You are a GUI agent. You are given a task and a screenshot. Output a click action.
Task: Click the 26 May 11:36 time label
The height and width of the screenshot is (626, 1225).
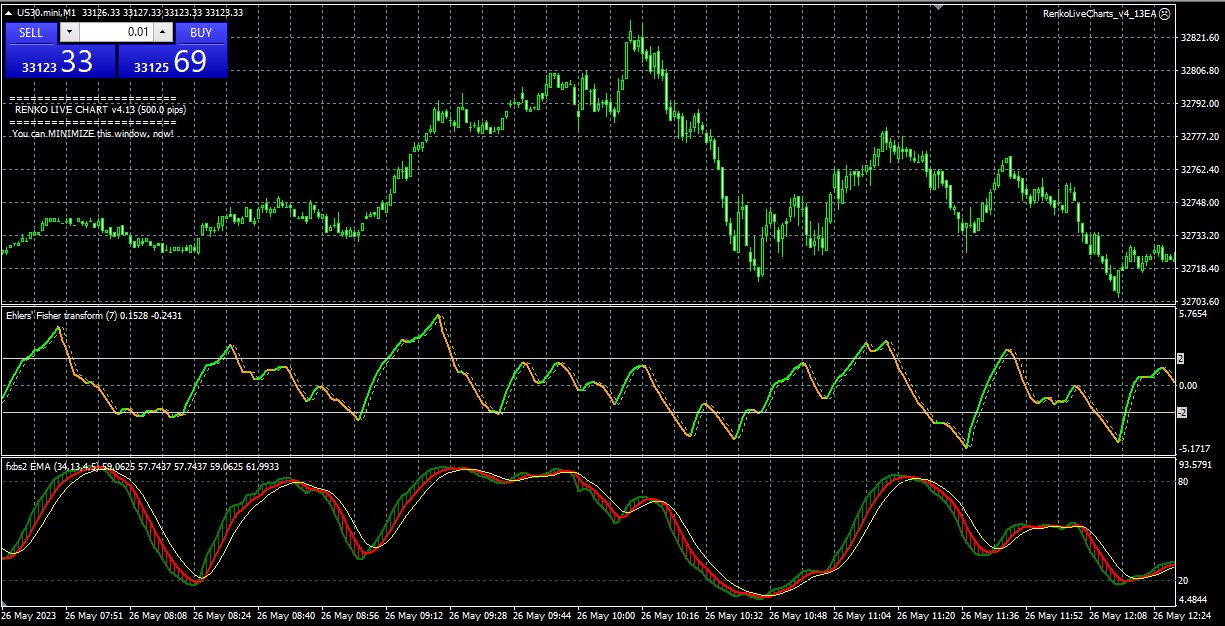990,615
